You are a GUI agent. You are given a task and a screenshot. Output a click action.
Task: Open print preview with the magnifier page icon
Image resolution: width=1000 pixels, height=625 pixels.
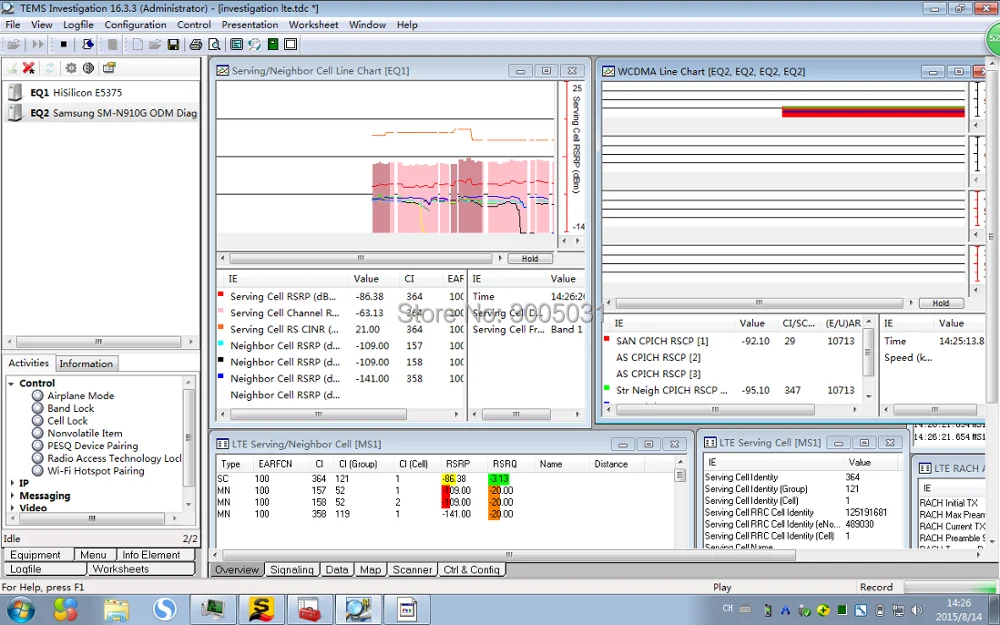click(x=214, y=44)
